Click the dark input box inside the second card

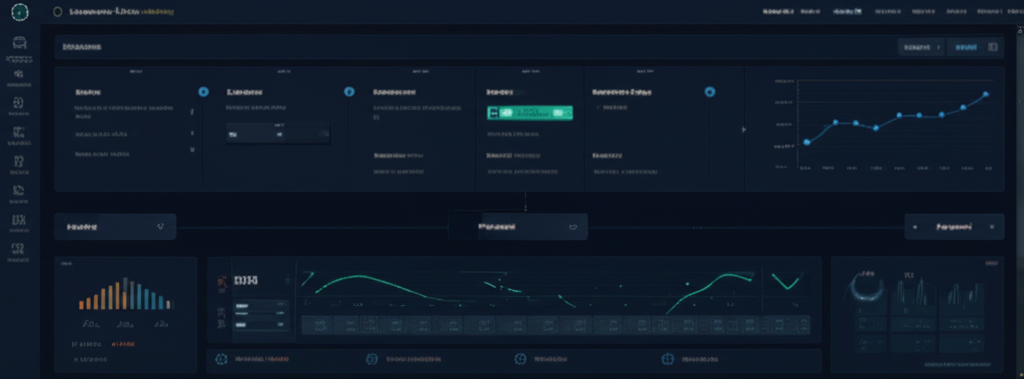tap(278, 133)
